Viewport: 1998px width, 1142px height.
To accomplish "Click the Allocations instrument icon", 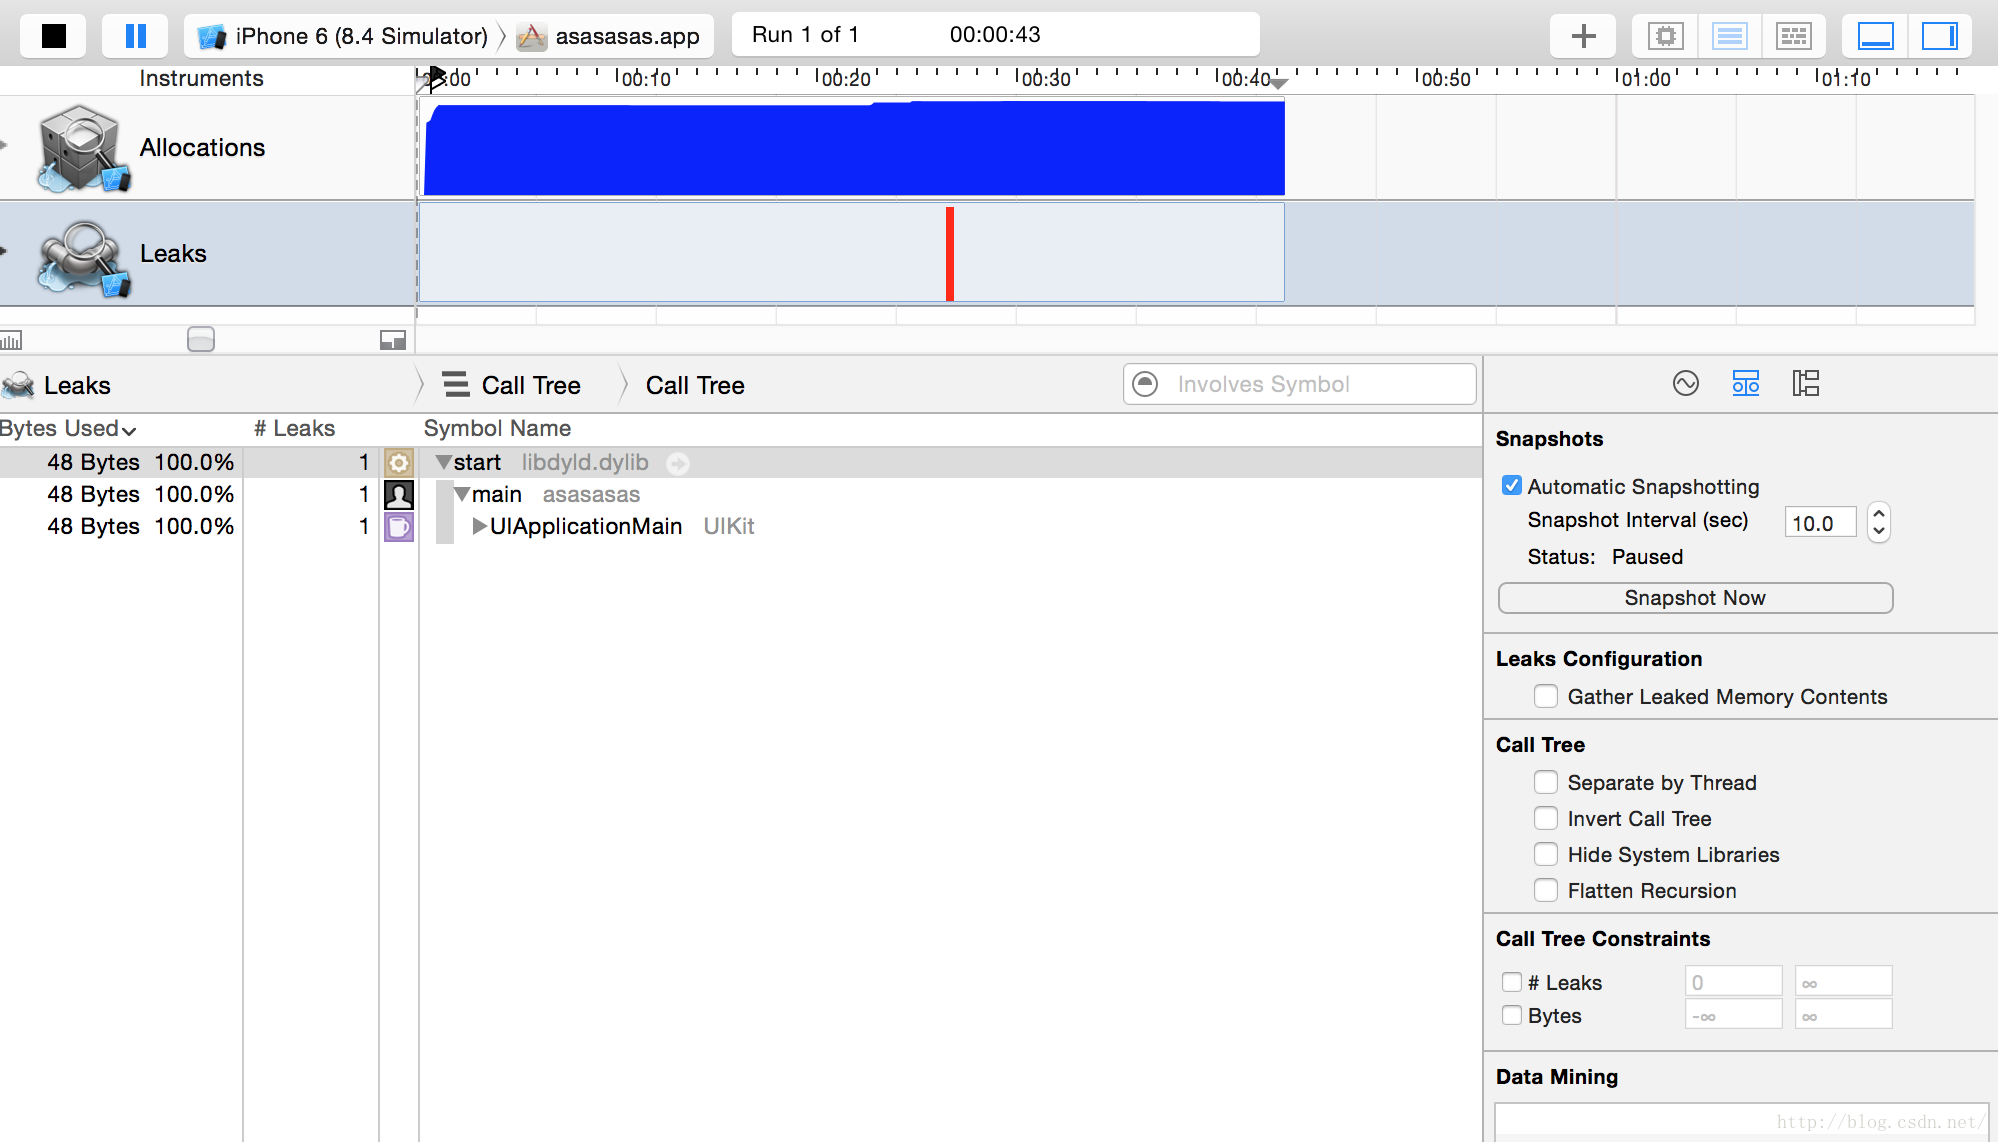I will pos(80,147).
